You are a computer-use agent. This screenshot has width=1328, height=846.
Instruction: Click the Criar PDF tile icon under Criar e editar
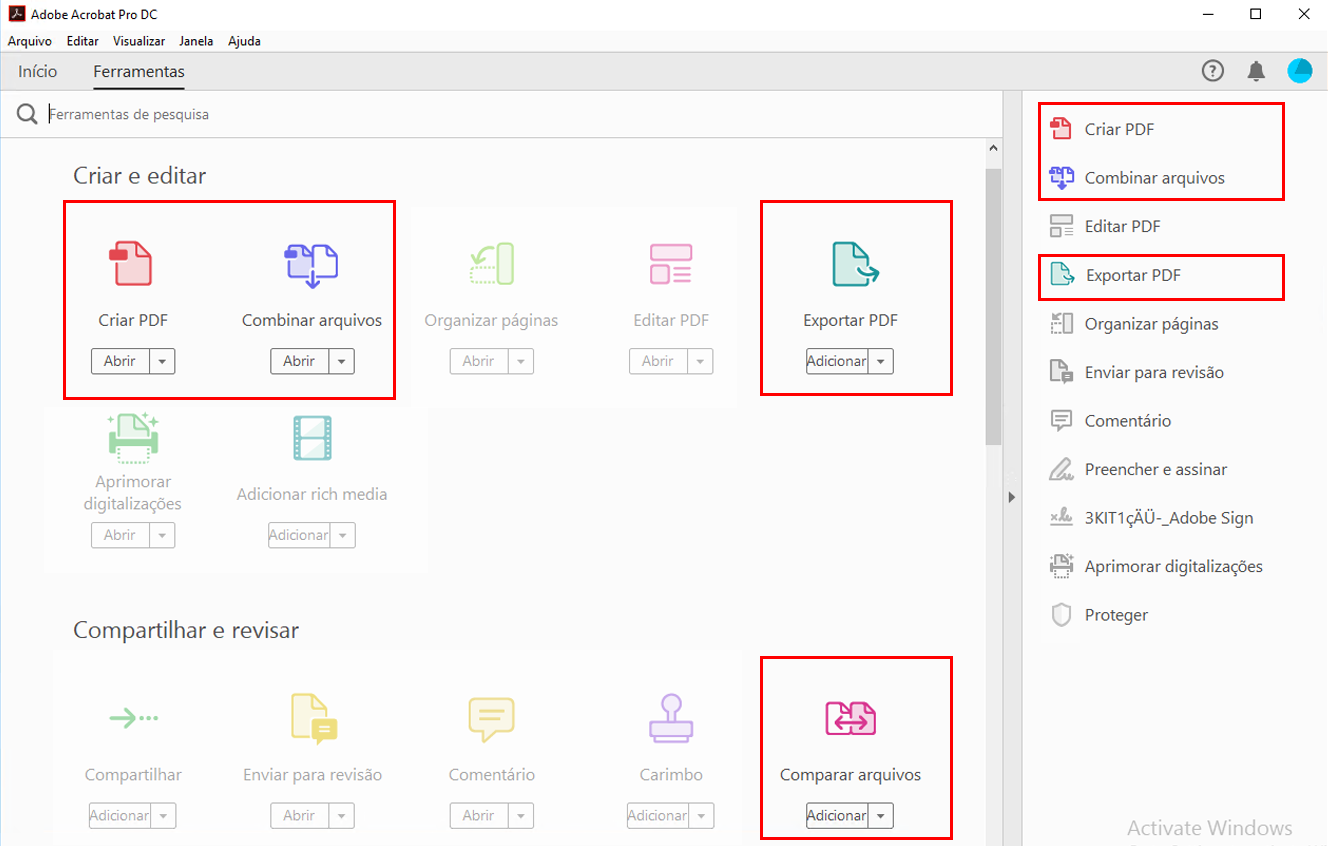click(131, 263)
